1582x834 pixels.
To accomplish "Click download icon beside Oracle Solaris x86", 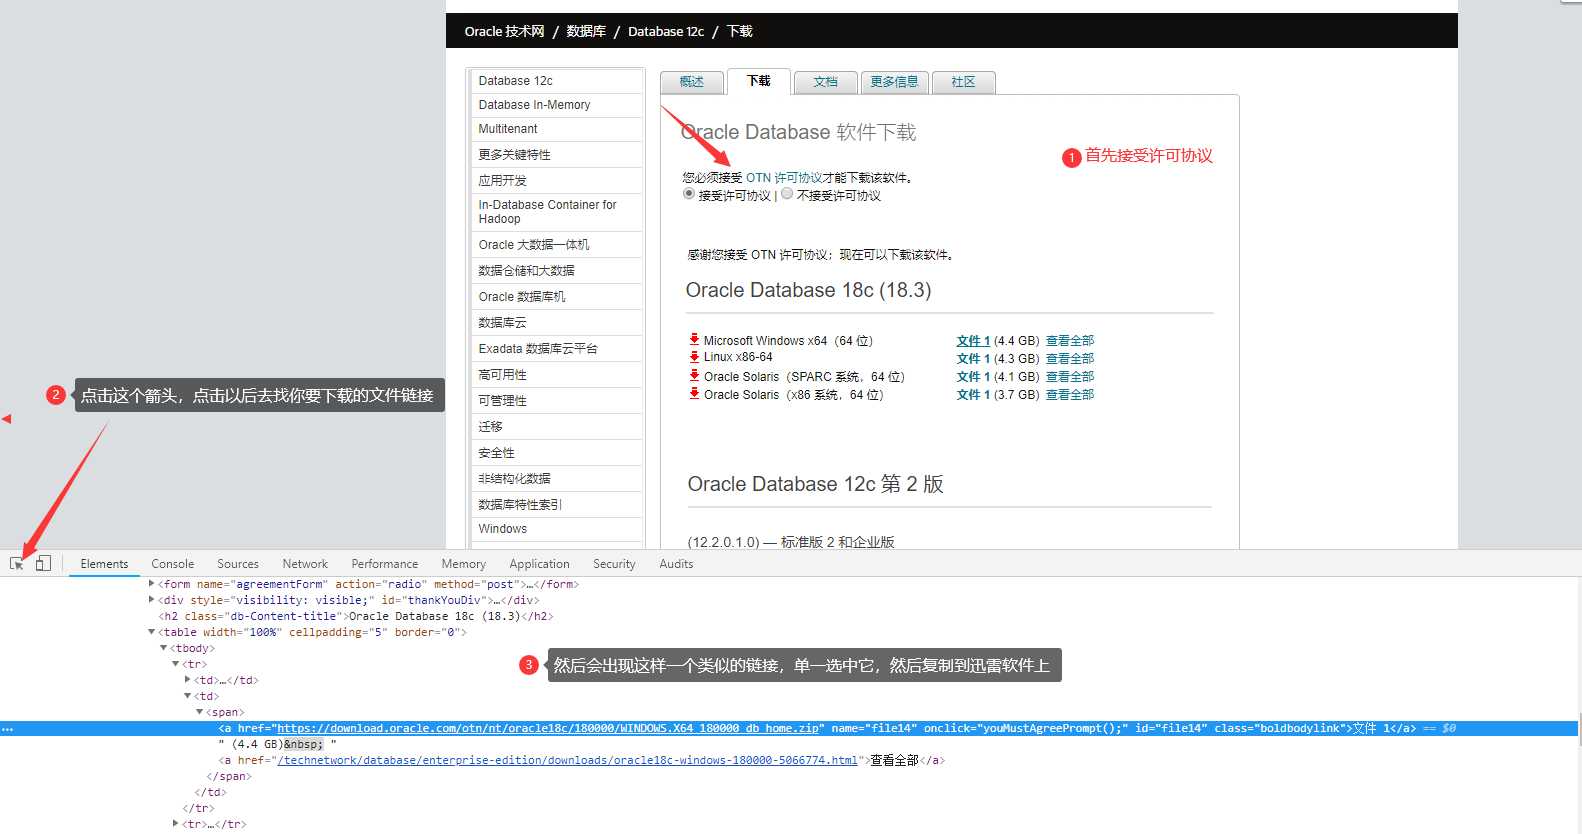I will (x=694, y=394).
